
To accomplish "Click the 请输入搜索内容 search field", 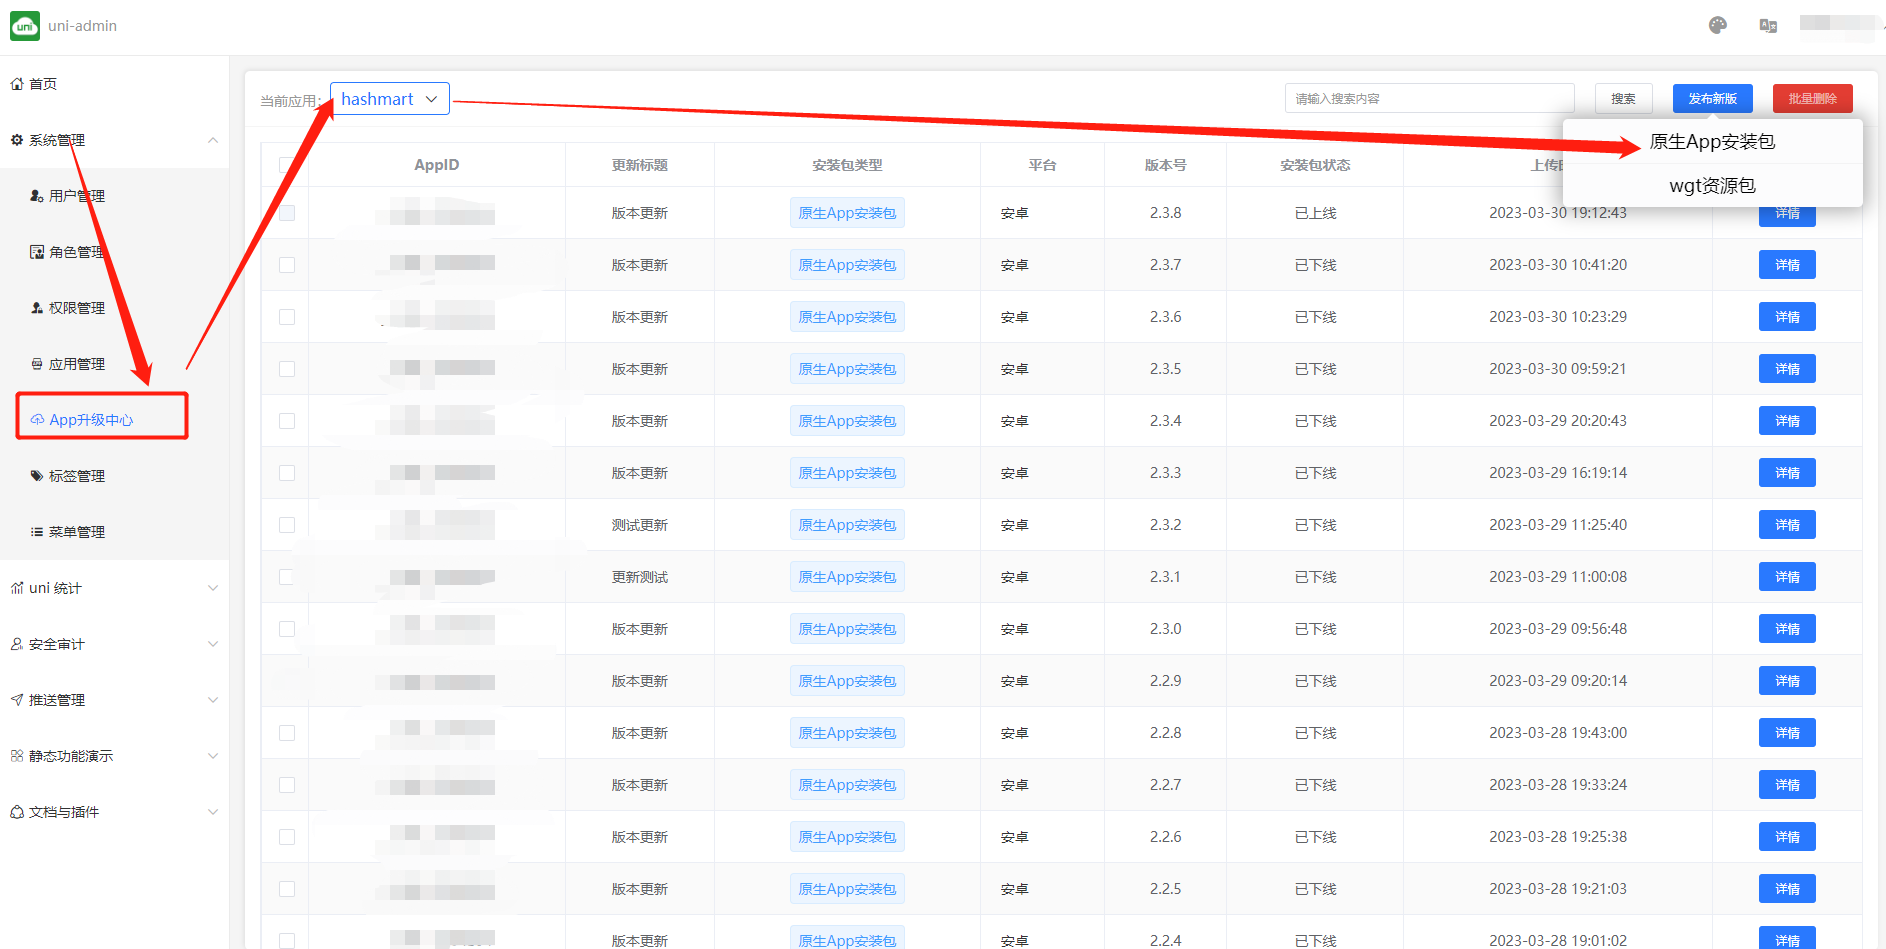I will point(1429,99).
